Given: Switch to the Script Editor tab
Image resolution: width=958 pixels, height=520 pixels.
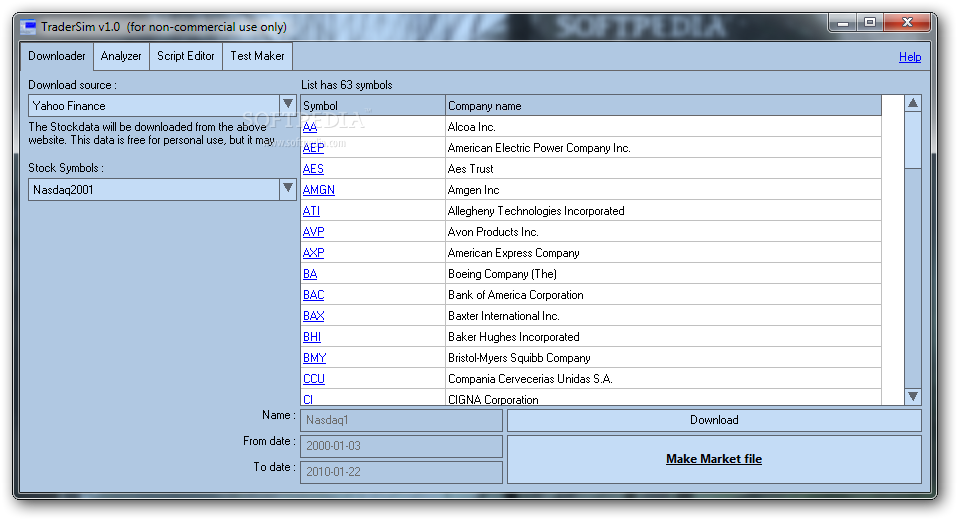Looking at the screenshot, I should pyautogui.click(x=186, y=56).
